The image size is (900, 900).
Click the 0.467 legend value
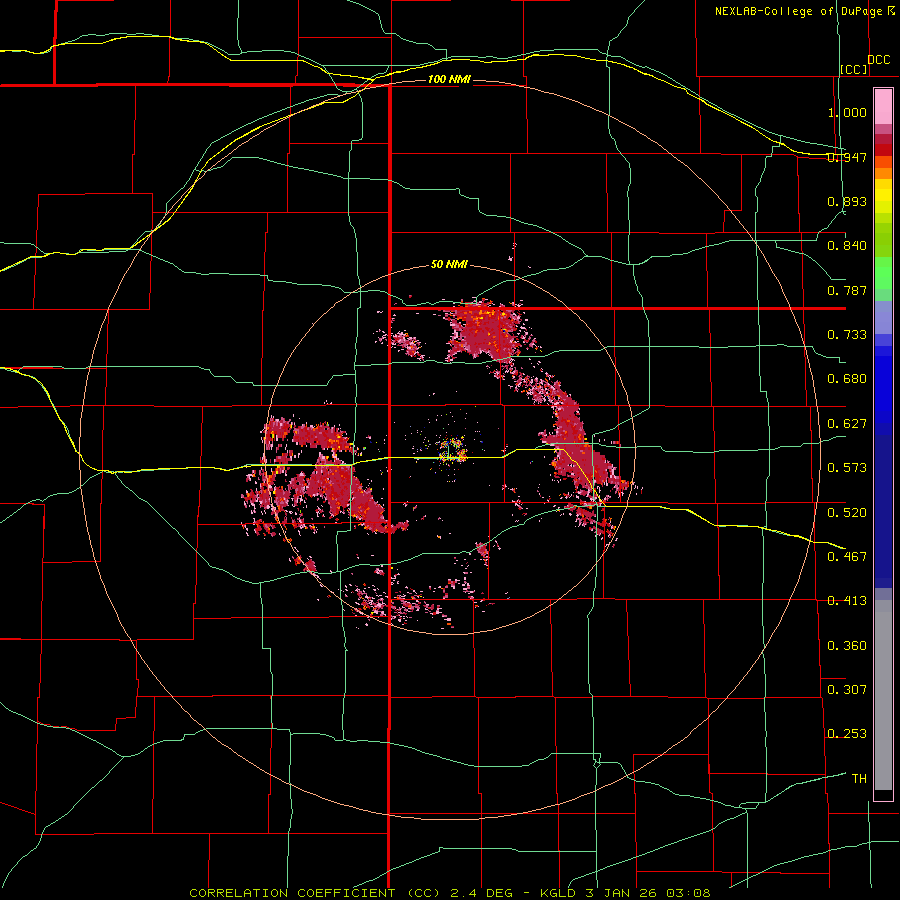847,556
